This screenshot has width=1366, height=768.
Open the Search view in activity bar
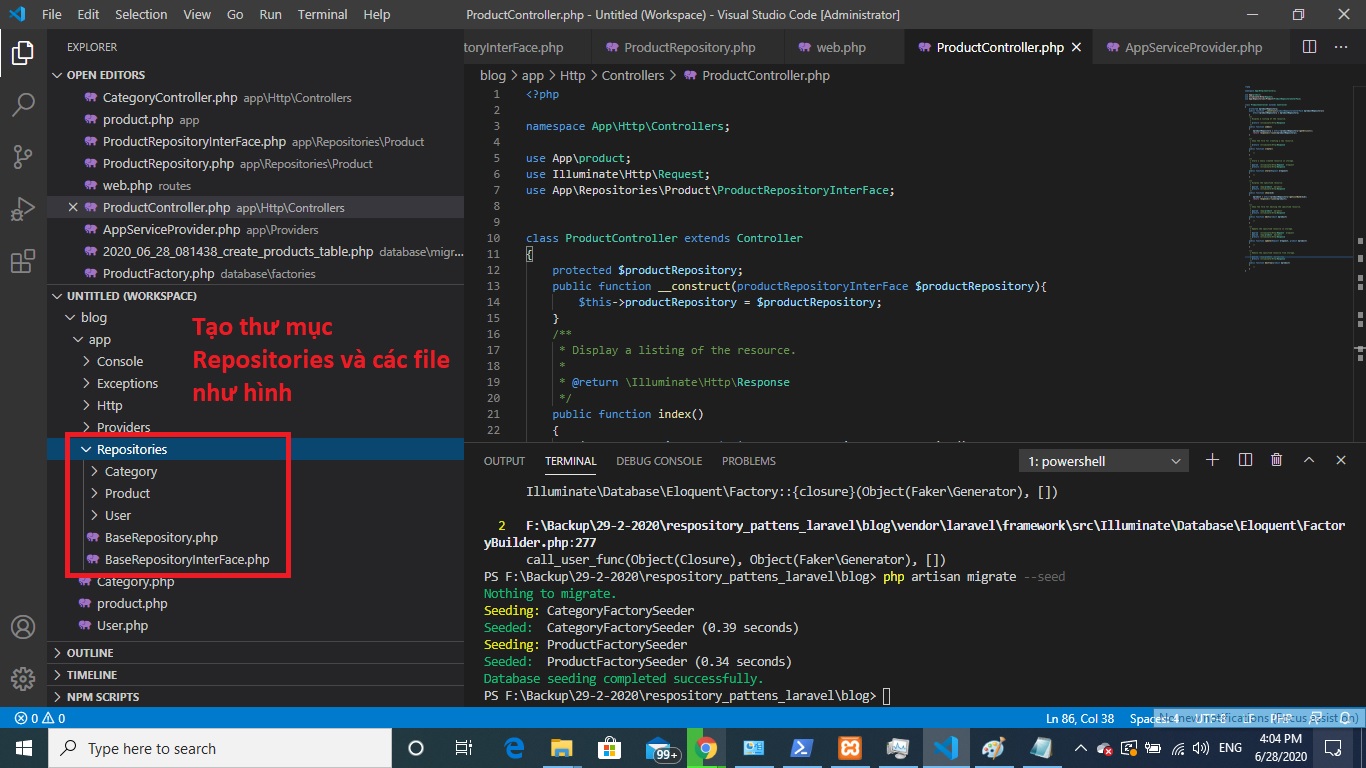tap(23, 104)
